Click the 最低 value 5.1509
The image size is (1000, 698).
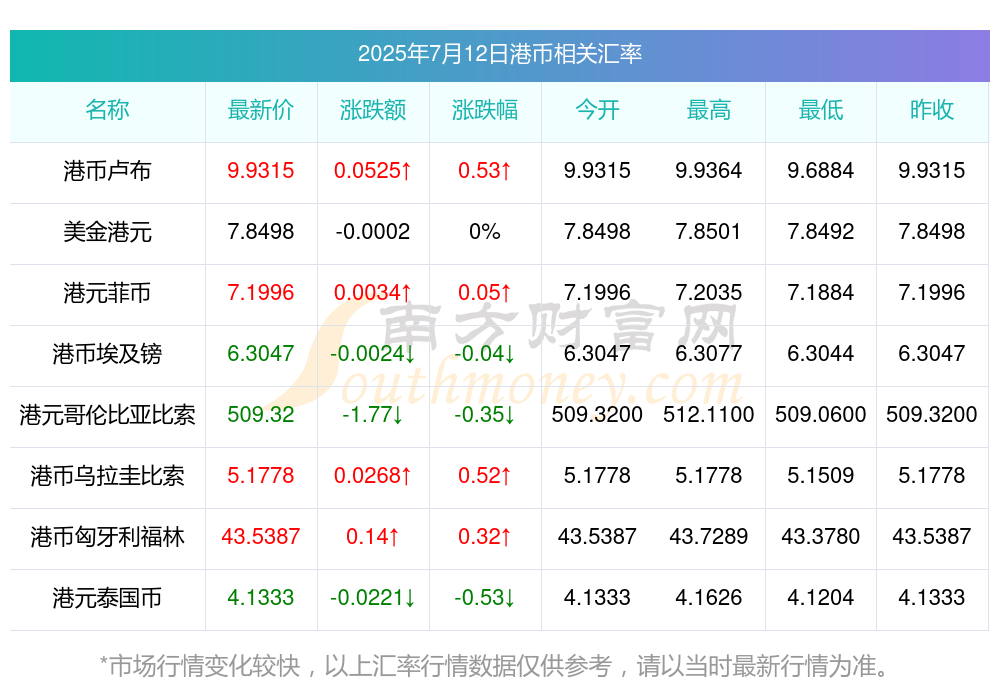coord(821,475)
